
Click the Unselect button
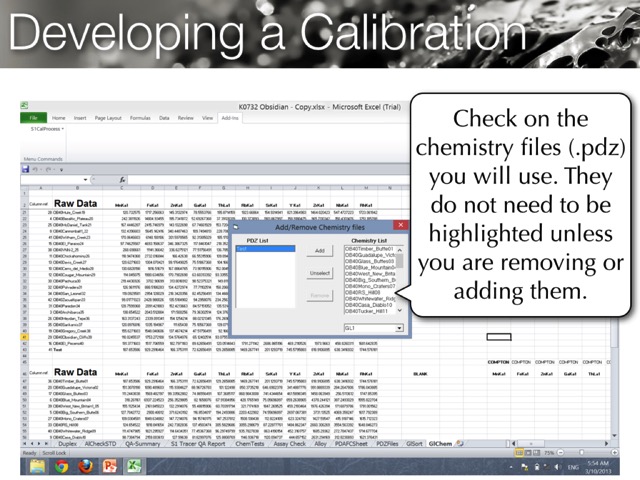pyautogui.click(x=319, y=272)
